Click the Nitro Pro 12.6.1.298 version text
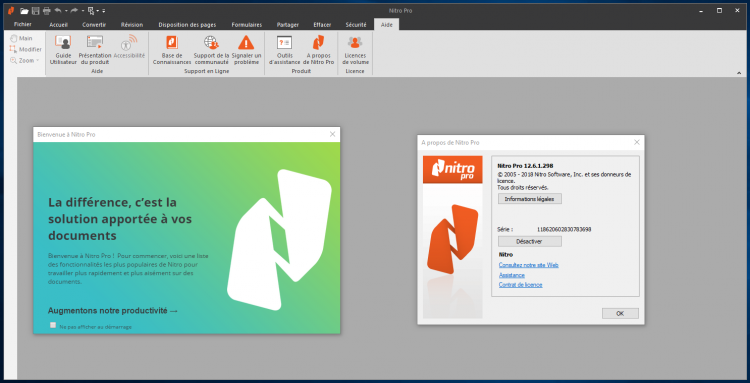 coord(525,165)
